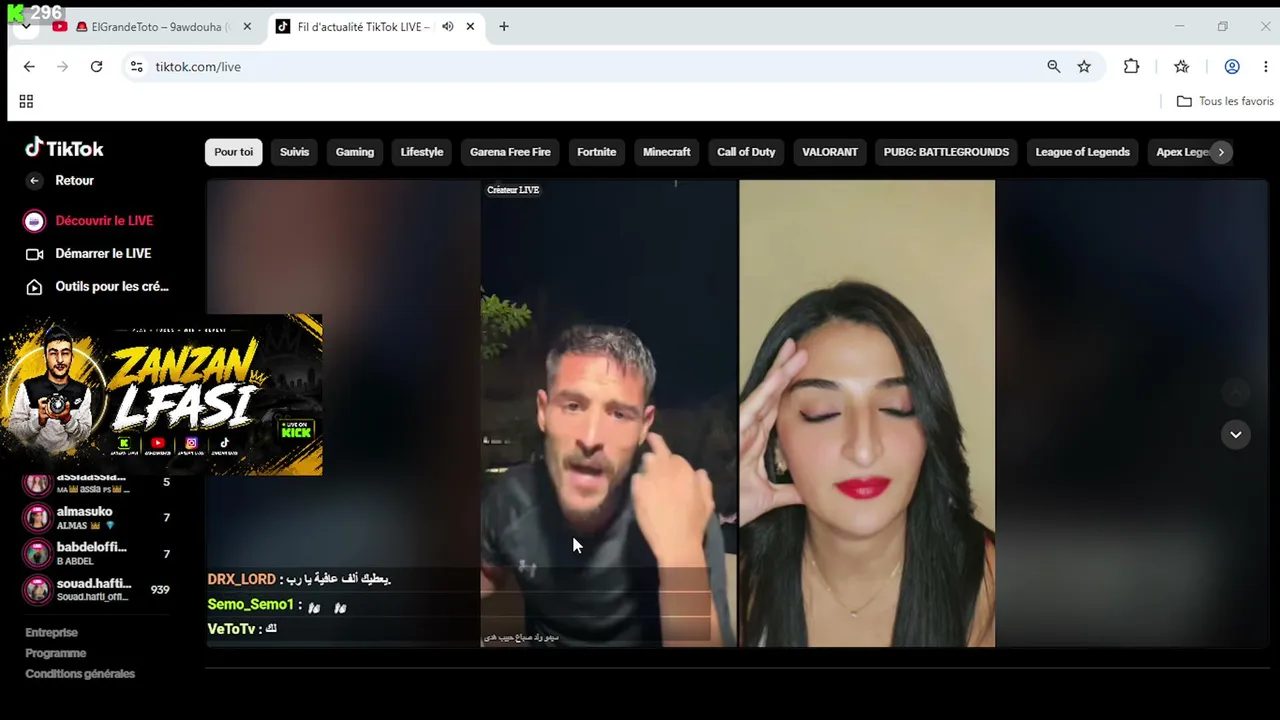Select the PUBG: BATTLEGROUNDS category
The width and height of the screenshot is (1280, 720).
(946, 152)
